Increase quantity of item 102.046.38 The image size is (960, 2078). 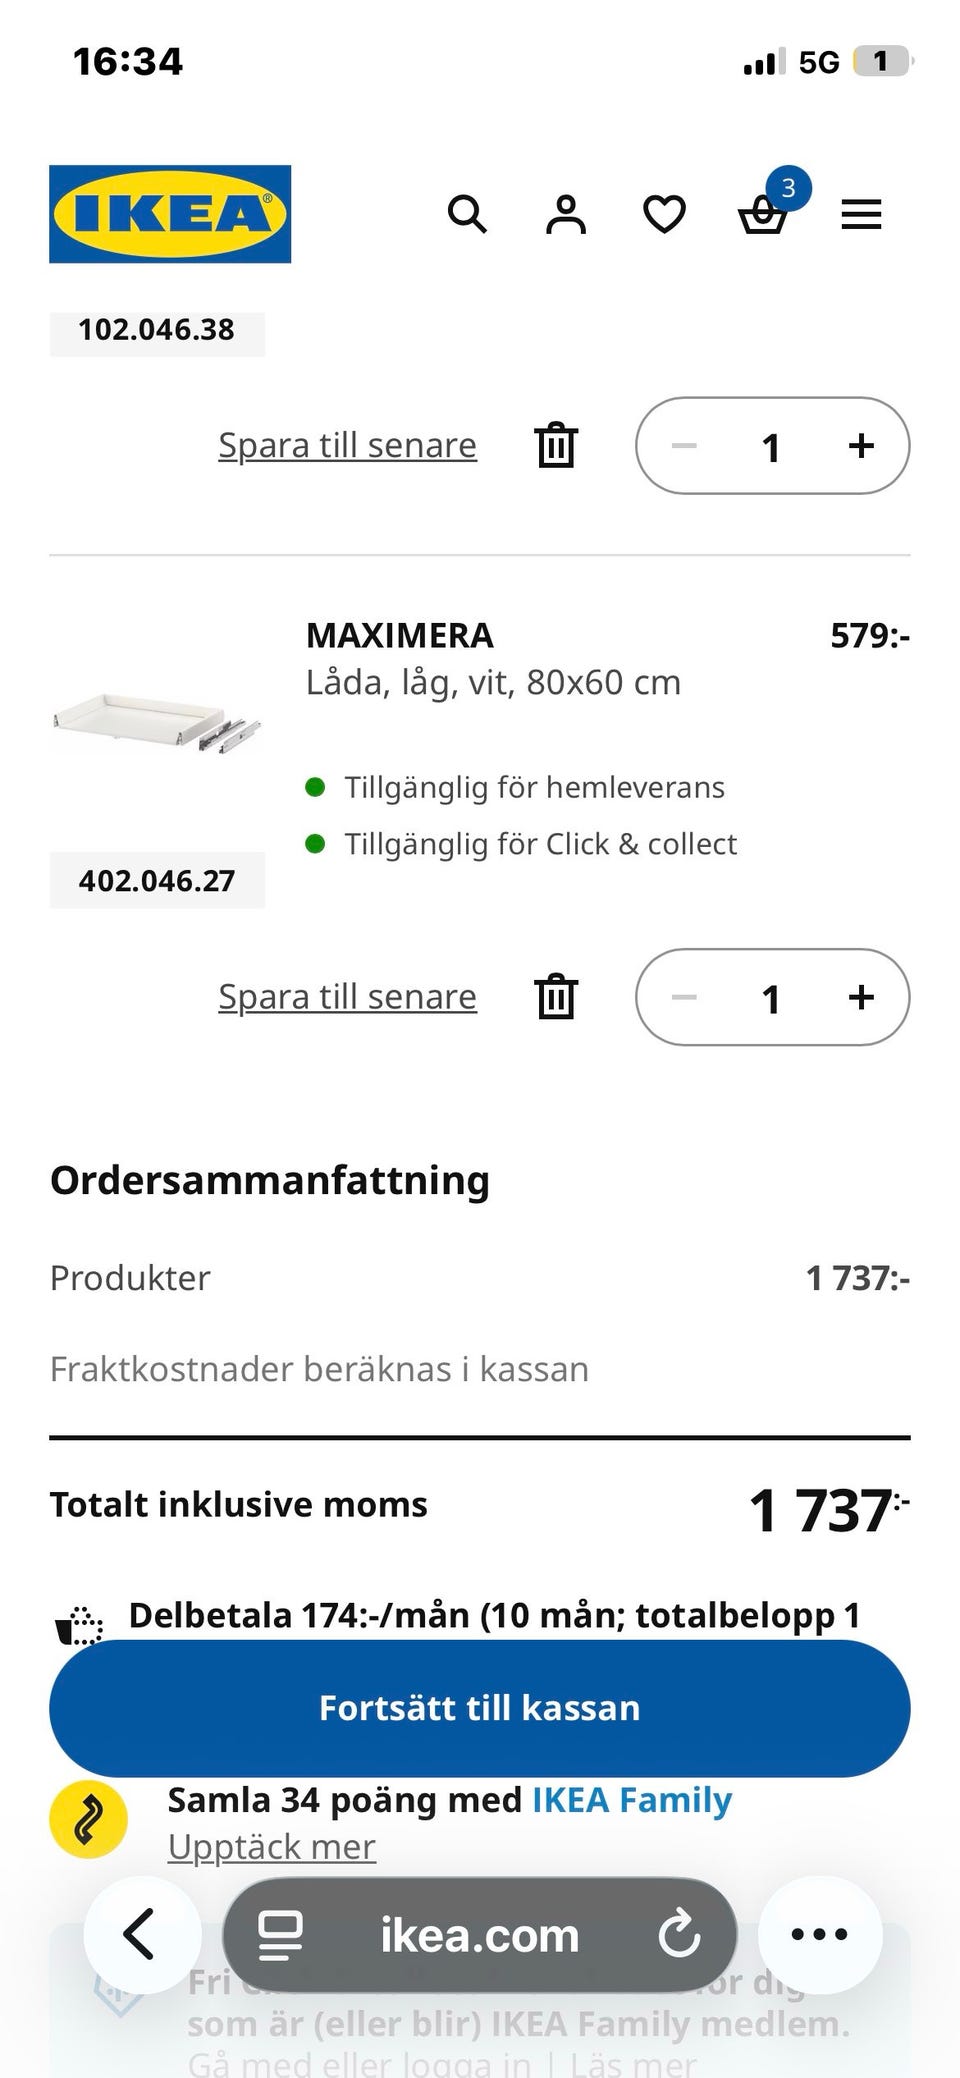(861, 445)
